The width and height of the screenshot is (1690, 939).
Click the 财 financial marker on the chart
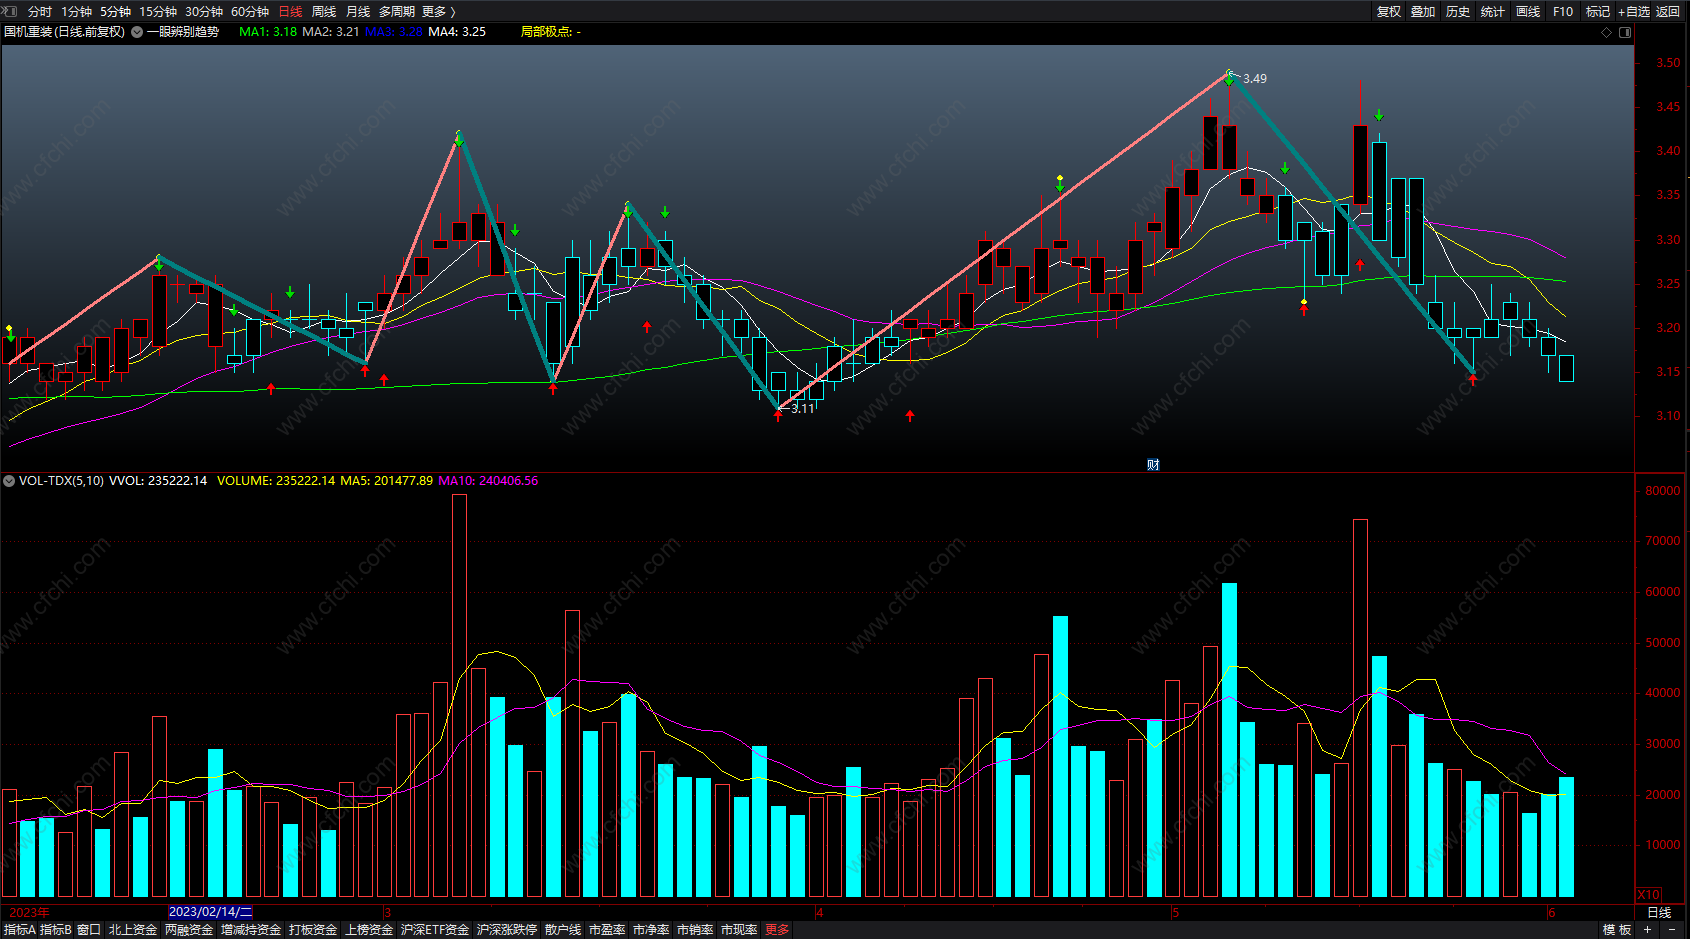click(x=1153, y=464)
